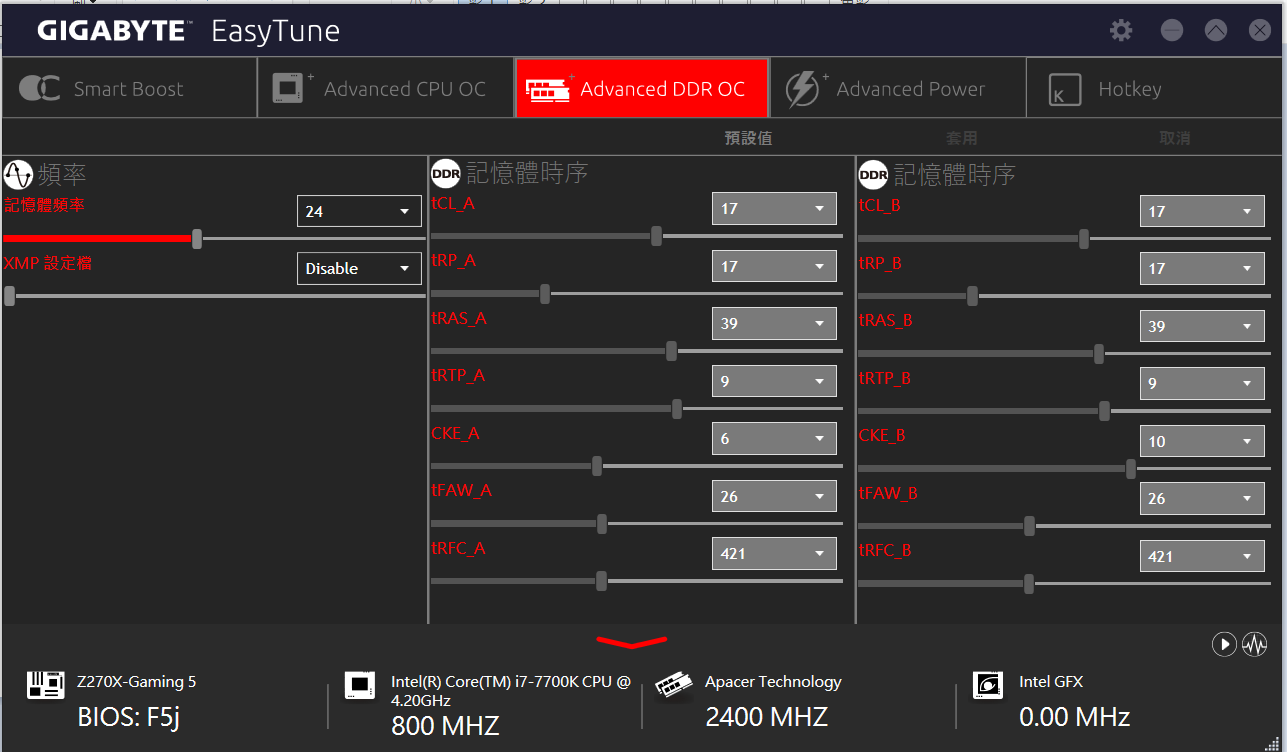Open the Advanced CPU OC tab
The height and width of the screenshot is (752, 1287).
click(x=386, y=88)
